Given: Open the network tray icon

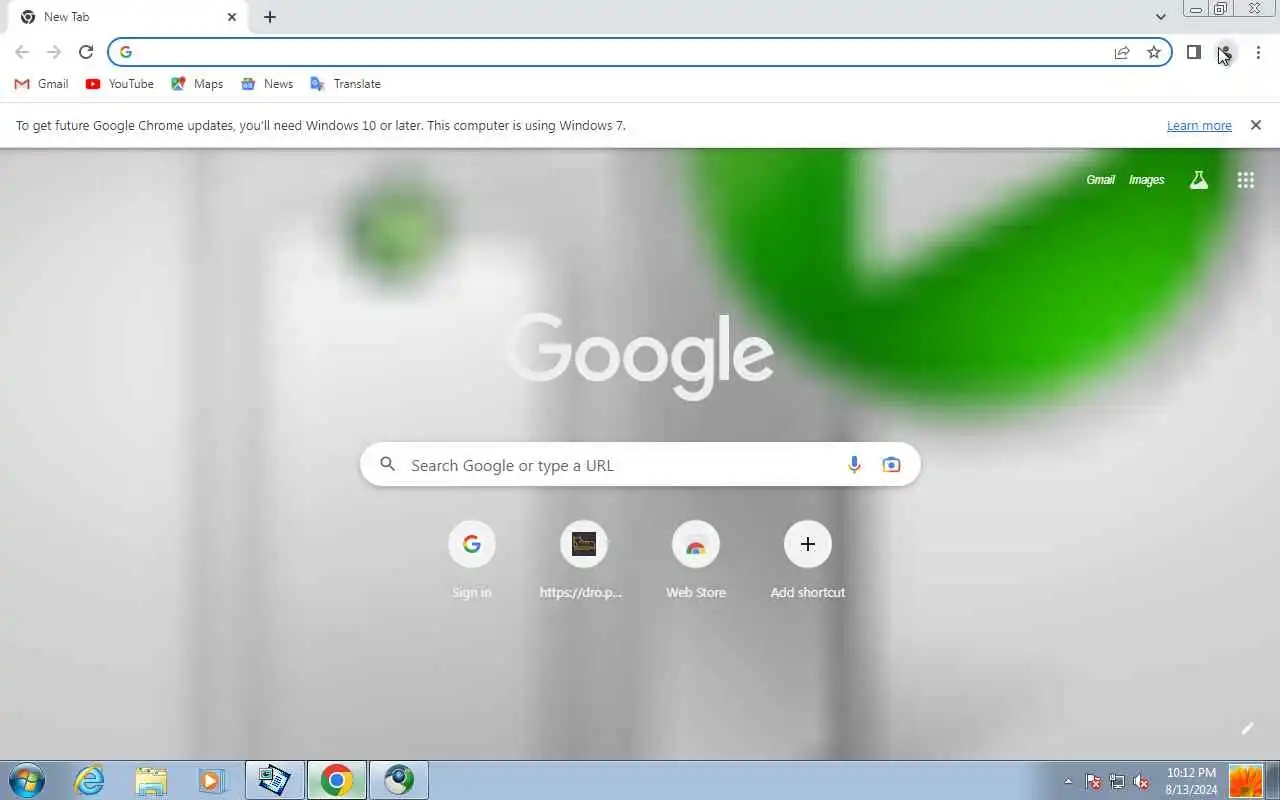Looking at the screenshot, I should pos(1117,781).
